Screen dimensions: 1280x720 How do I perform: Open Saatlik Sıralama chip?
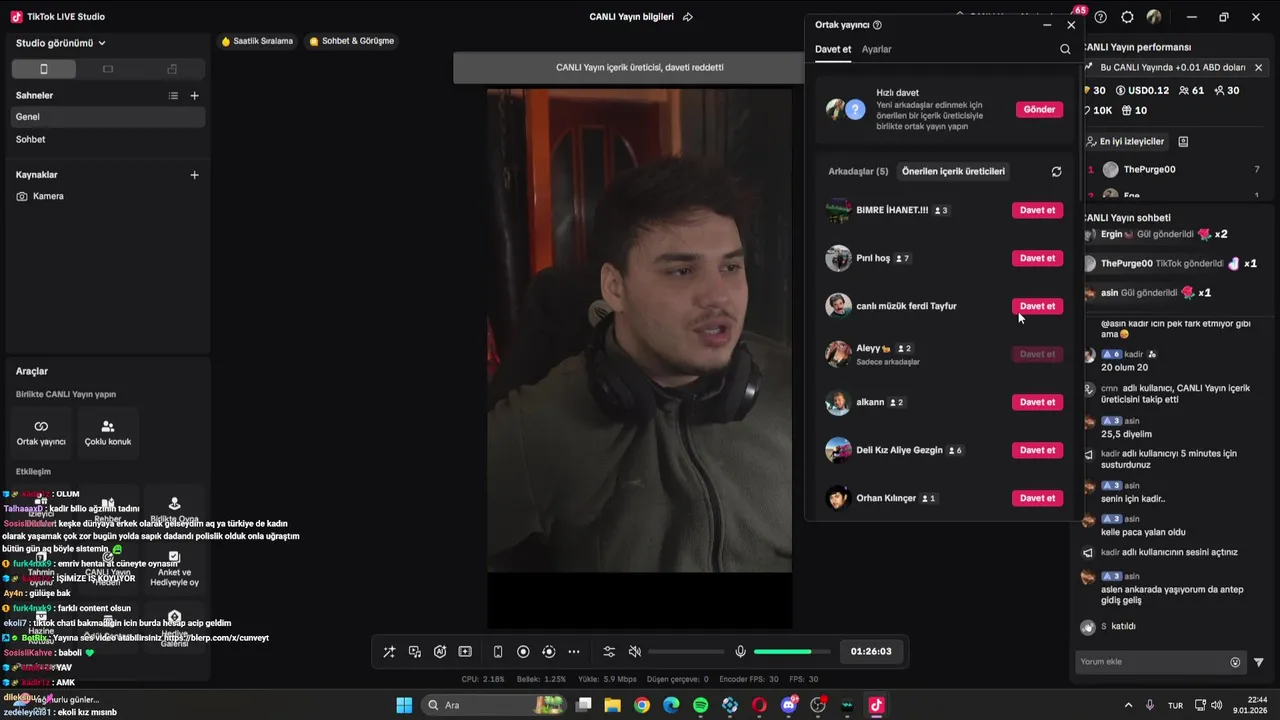(x=257, y=41)
